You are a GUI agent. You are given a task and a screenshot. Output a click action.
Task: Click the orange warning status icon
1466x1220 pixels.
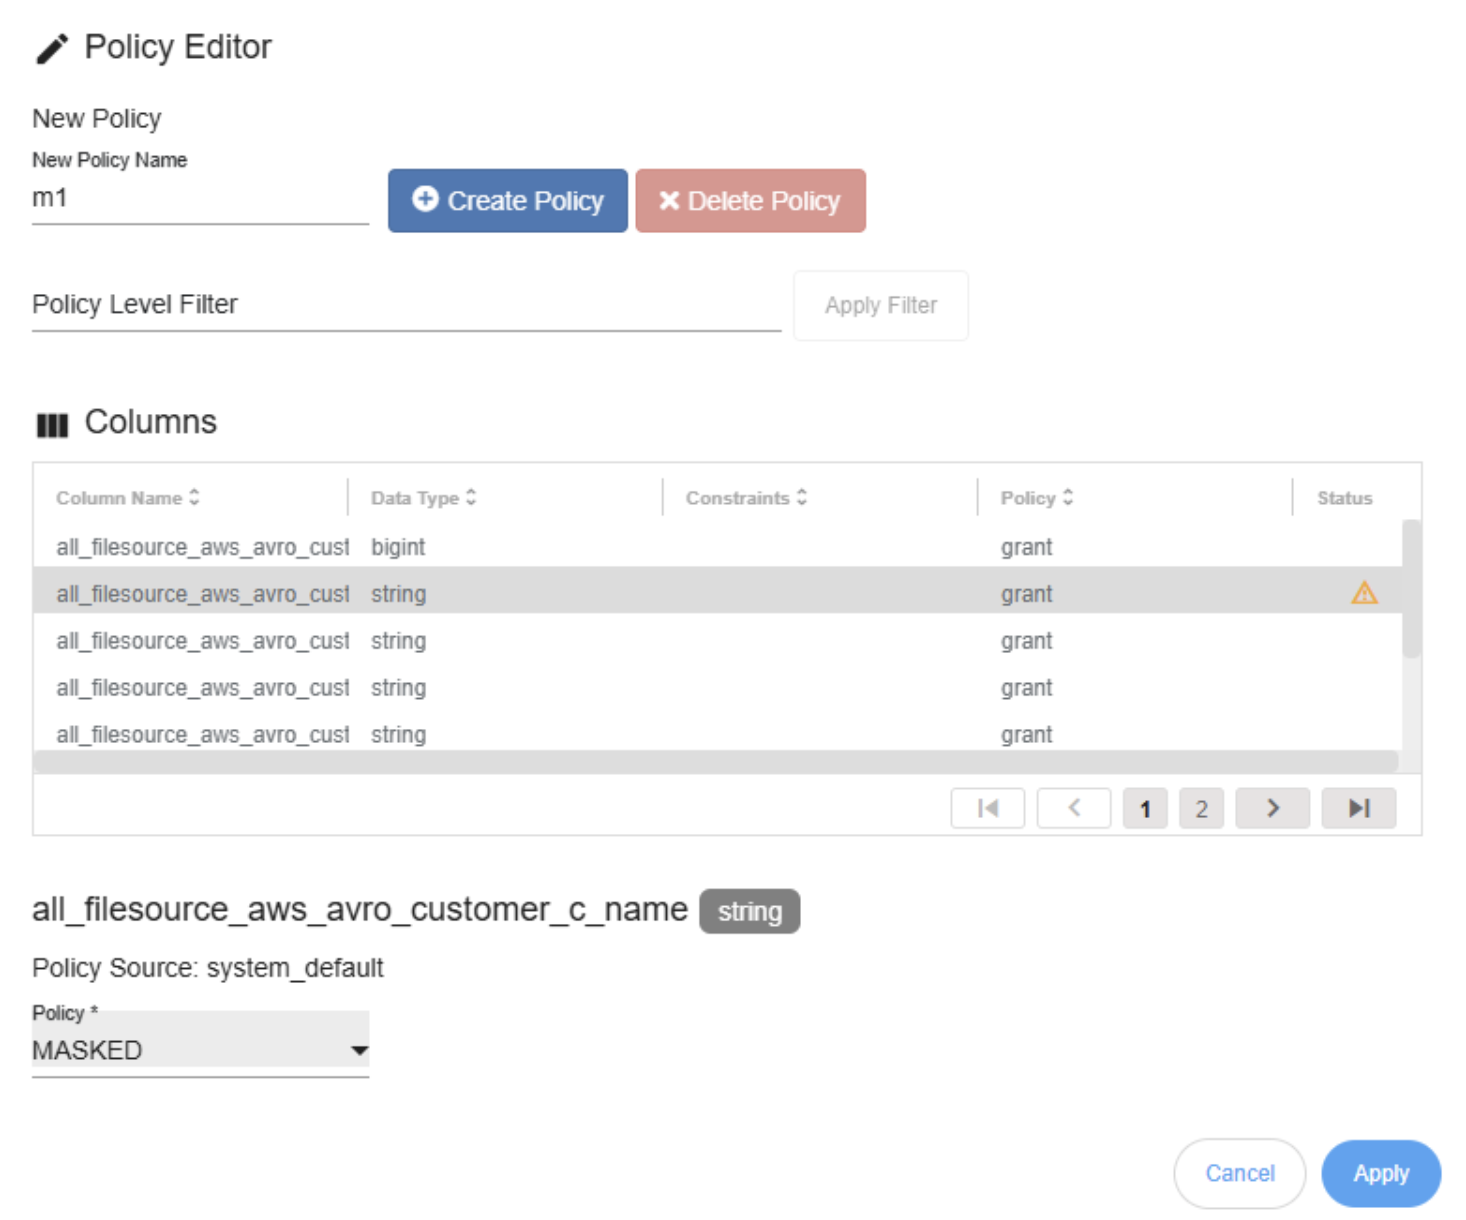pos(1363,593)
